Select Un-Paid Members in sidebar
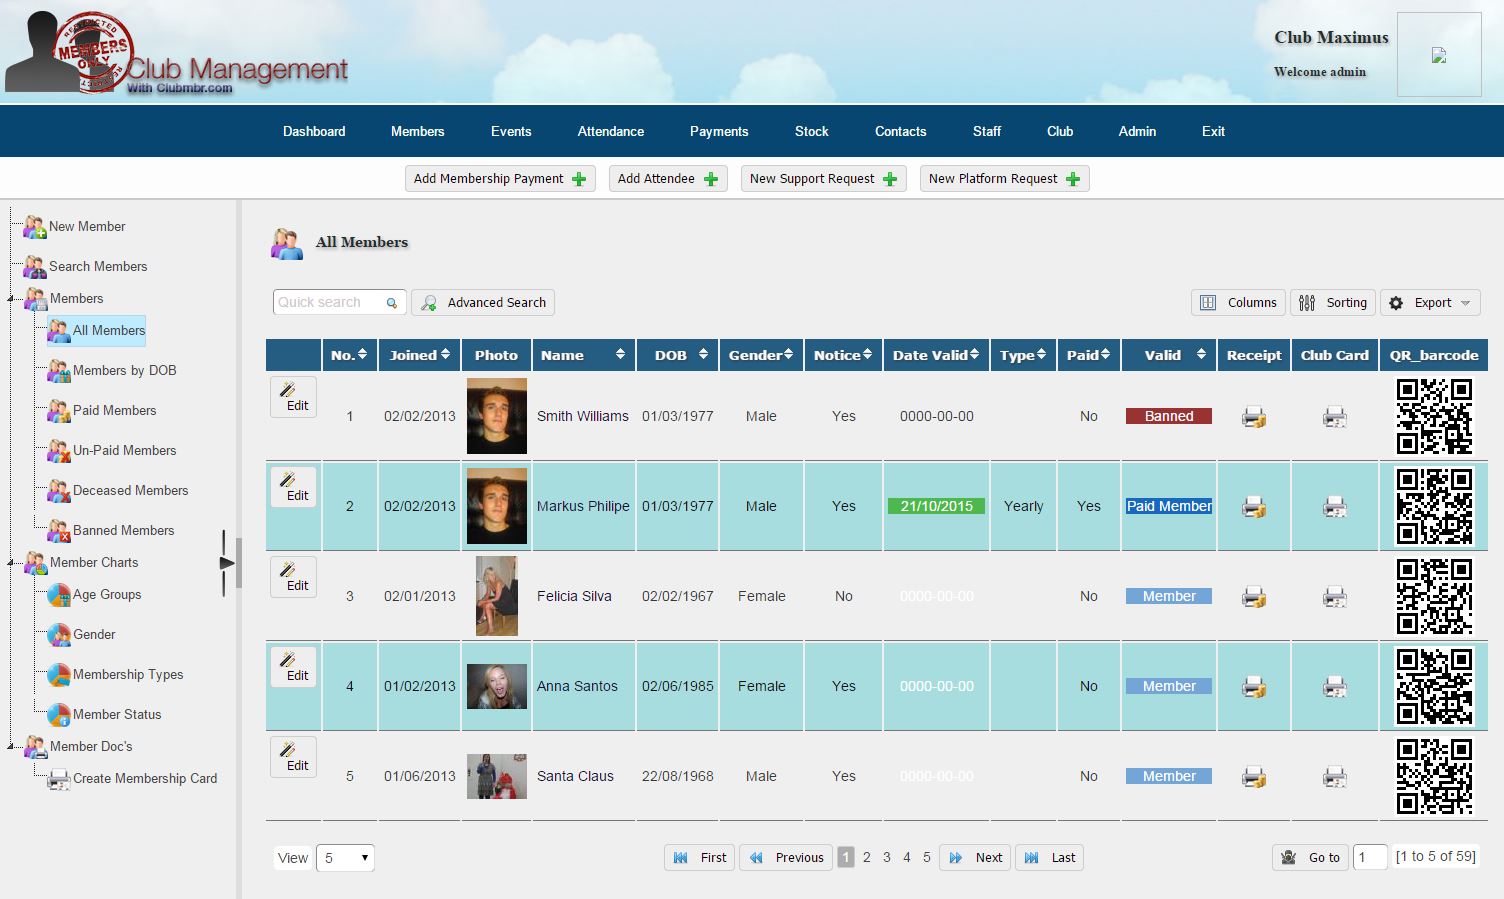 point(112,451)
